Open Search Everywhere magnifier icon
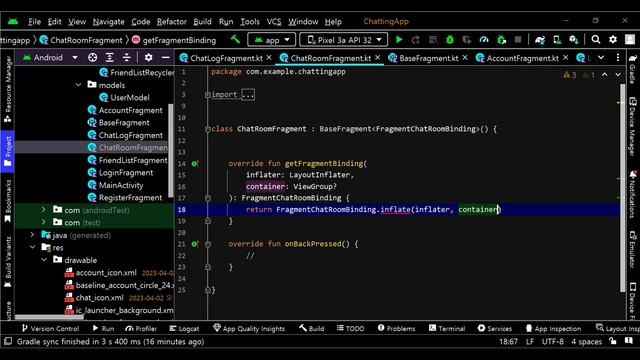Viewport: 640px width, 360px height. pos(596,40)
